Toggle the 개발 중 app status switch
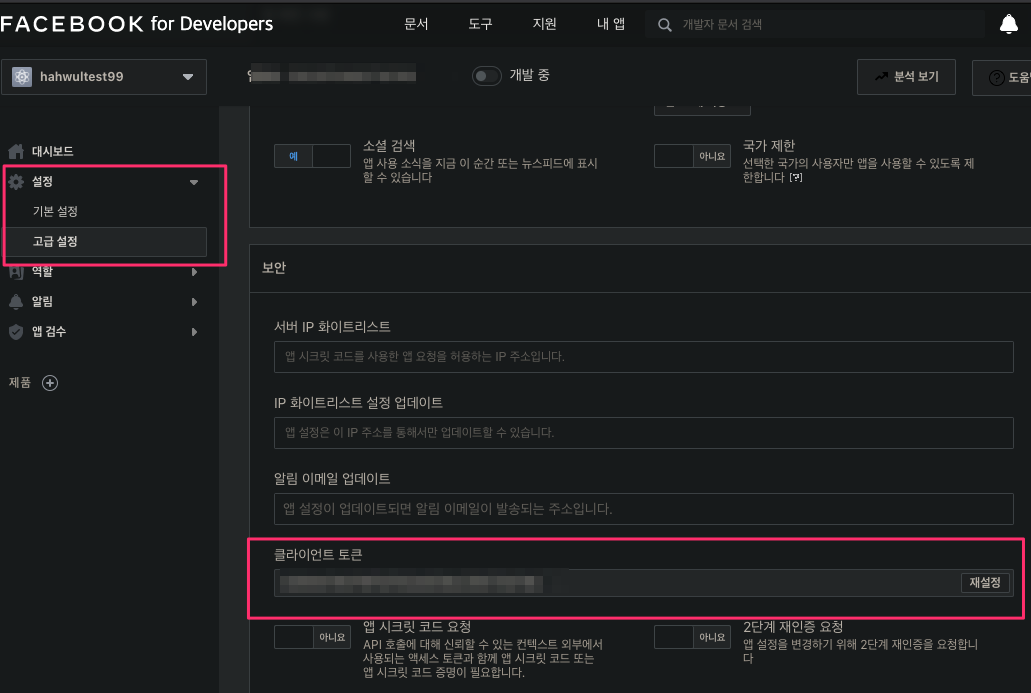1031x693 pixels. point(487,76)
